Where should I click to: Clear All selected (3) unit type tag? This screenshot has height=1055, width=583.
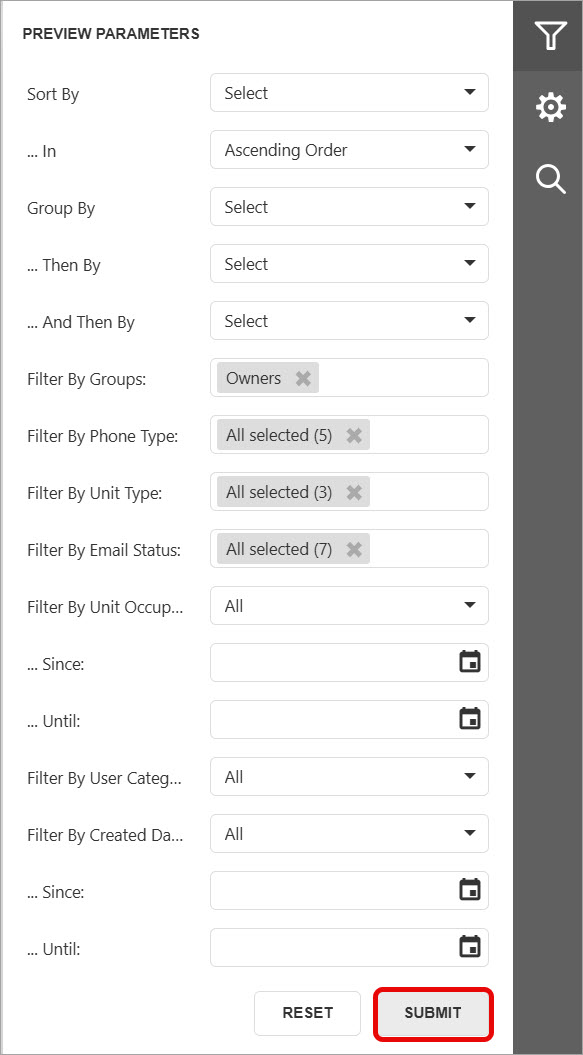click(x=354, y=493)
